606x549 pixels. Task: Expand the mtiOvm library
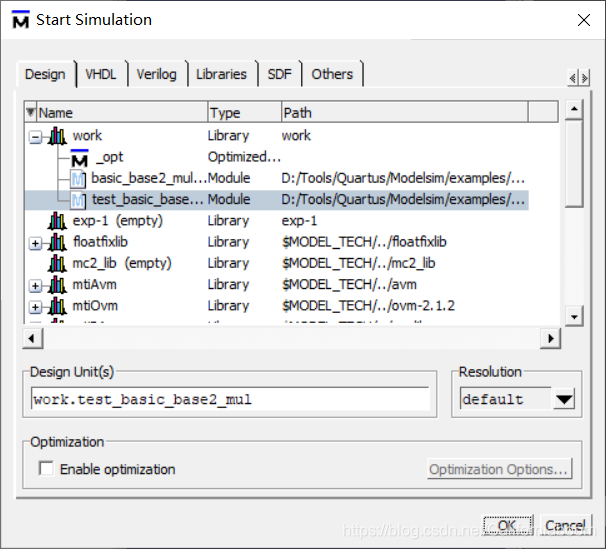[35, 307]
